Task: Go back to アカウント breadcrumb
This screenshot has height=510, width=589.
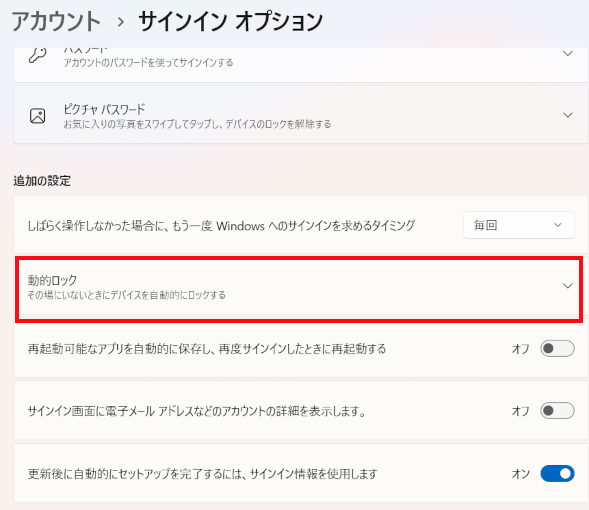Action: click(x=56, y=21)
